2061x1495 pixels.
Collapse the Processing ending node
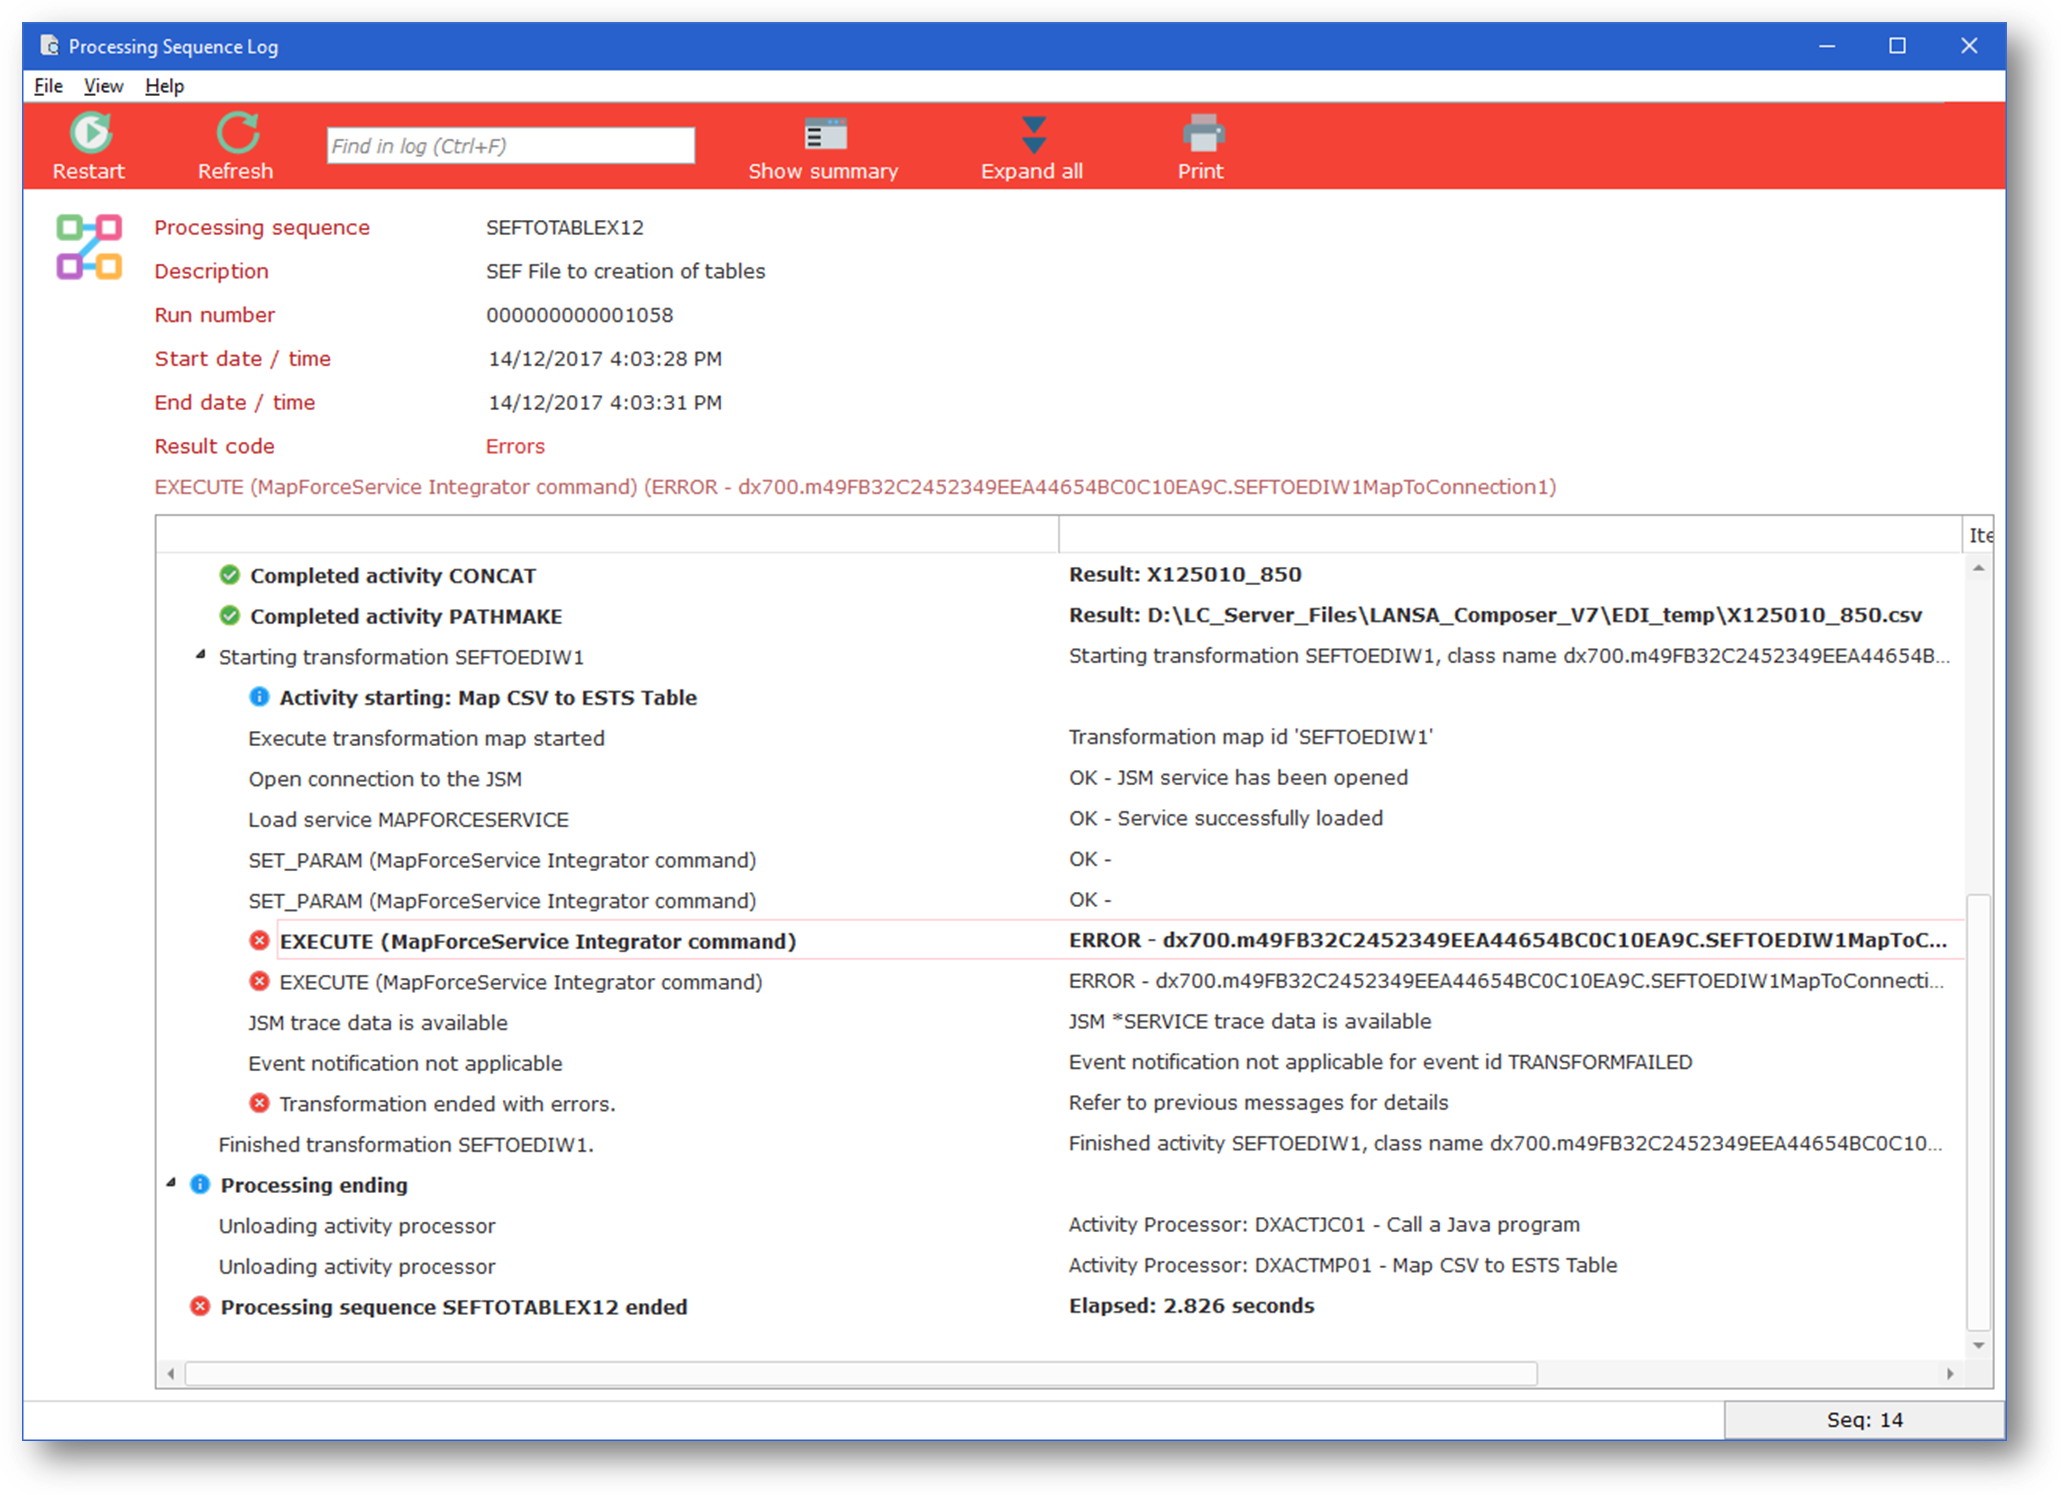(x=171, y=1184)
